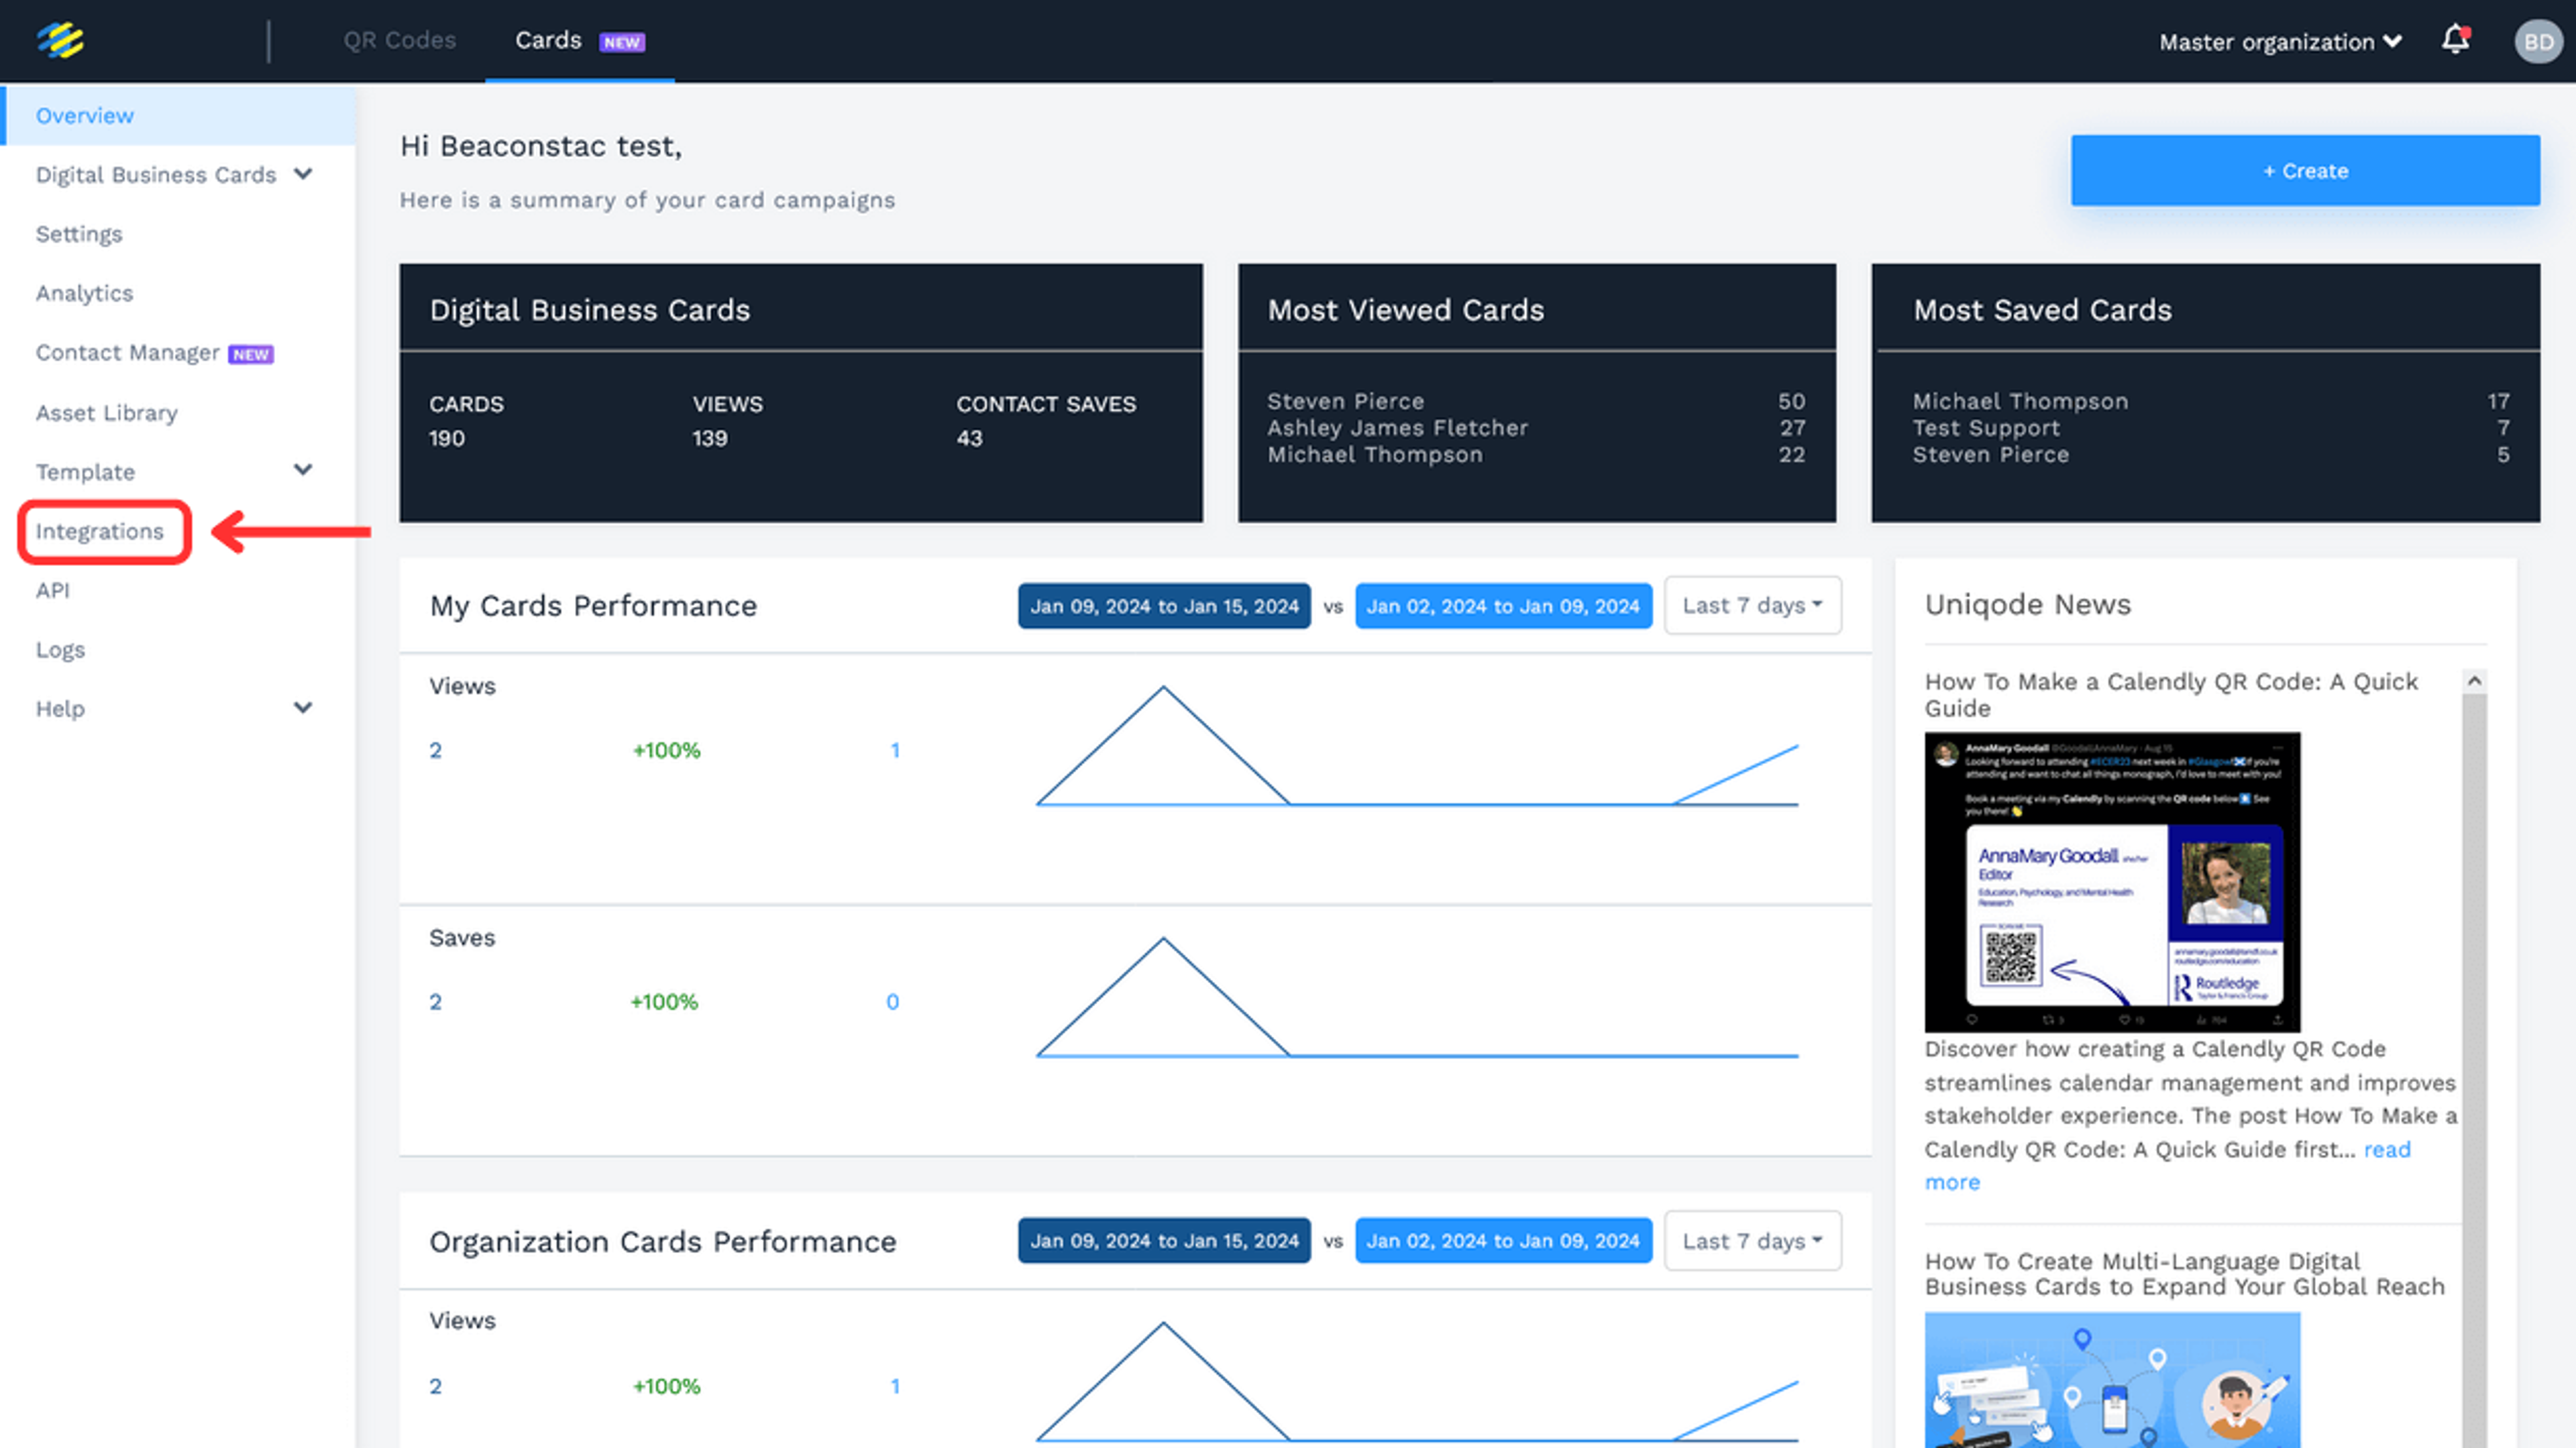This screenshot has width=2576, height=1448.
Task: Expand the Template chevron
Action: coord(303,470)
